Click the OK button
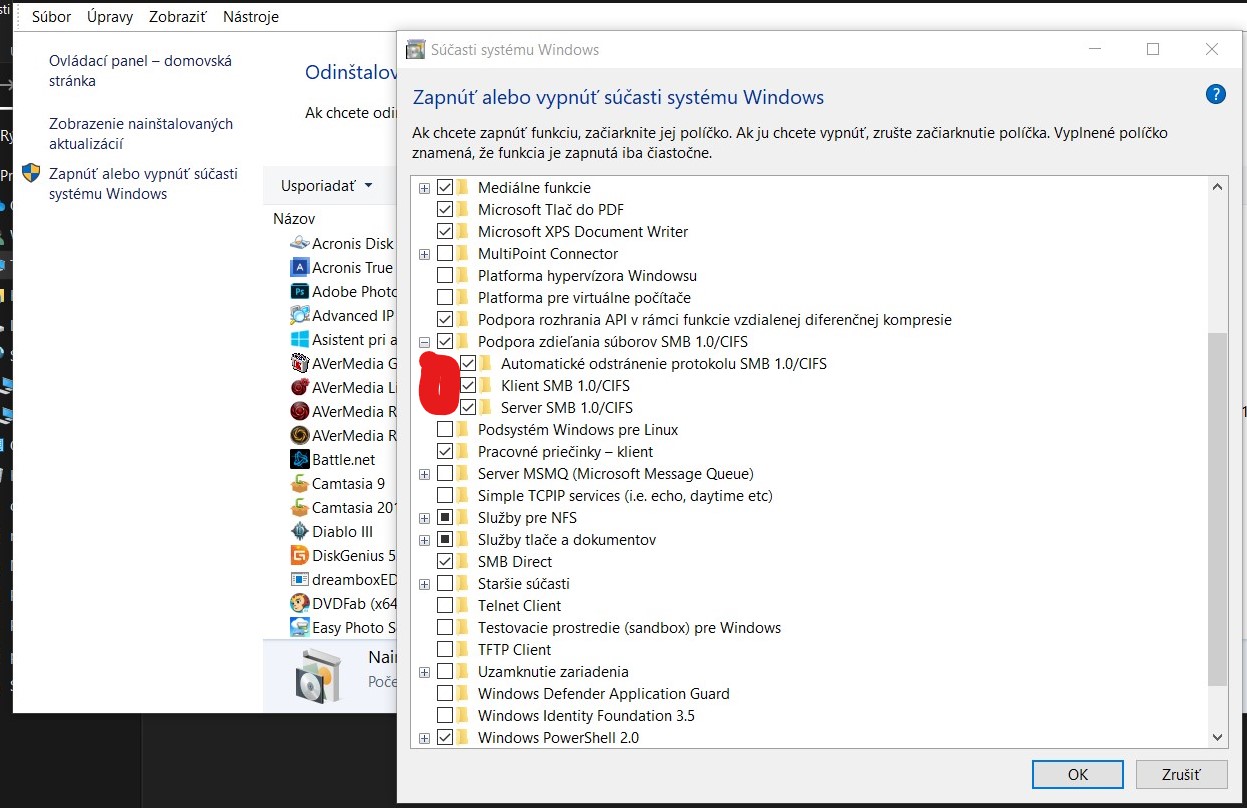Screen dimensions: 1247x808 [1077, 774]
